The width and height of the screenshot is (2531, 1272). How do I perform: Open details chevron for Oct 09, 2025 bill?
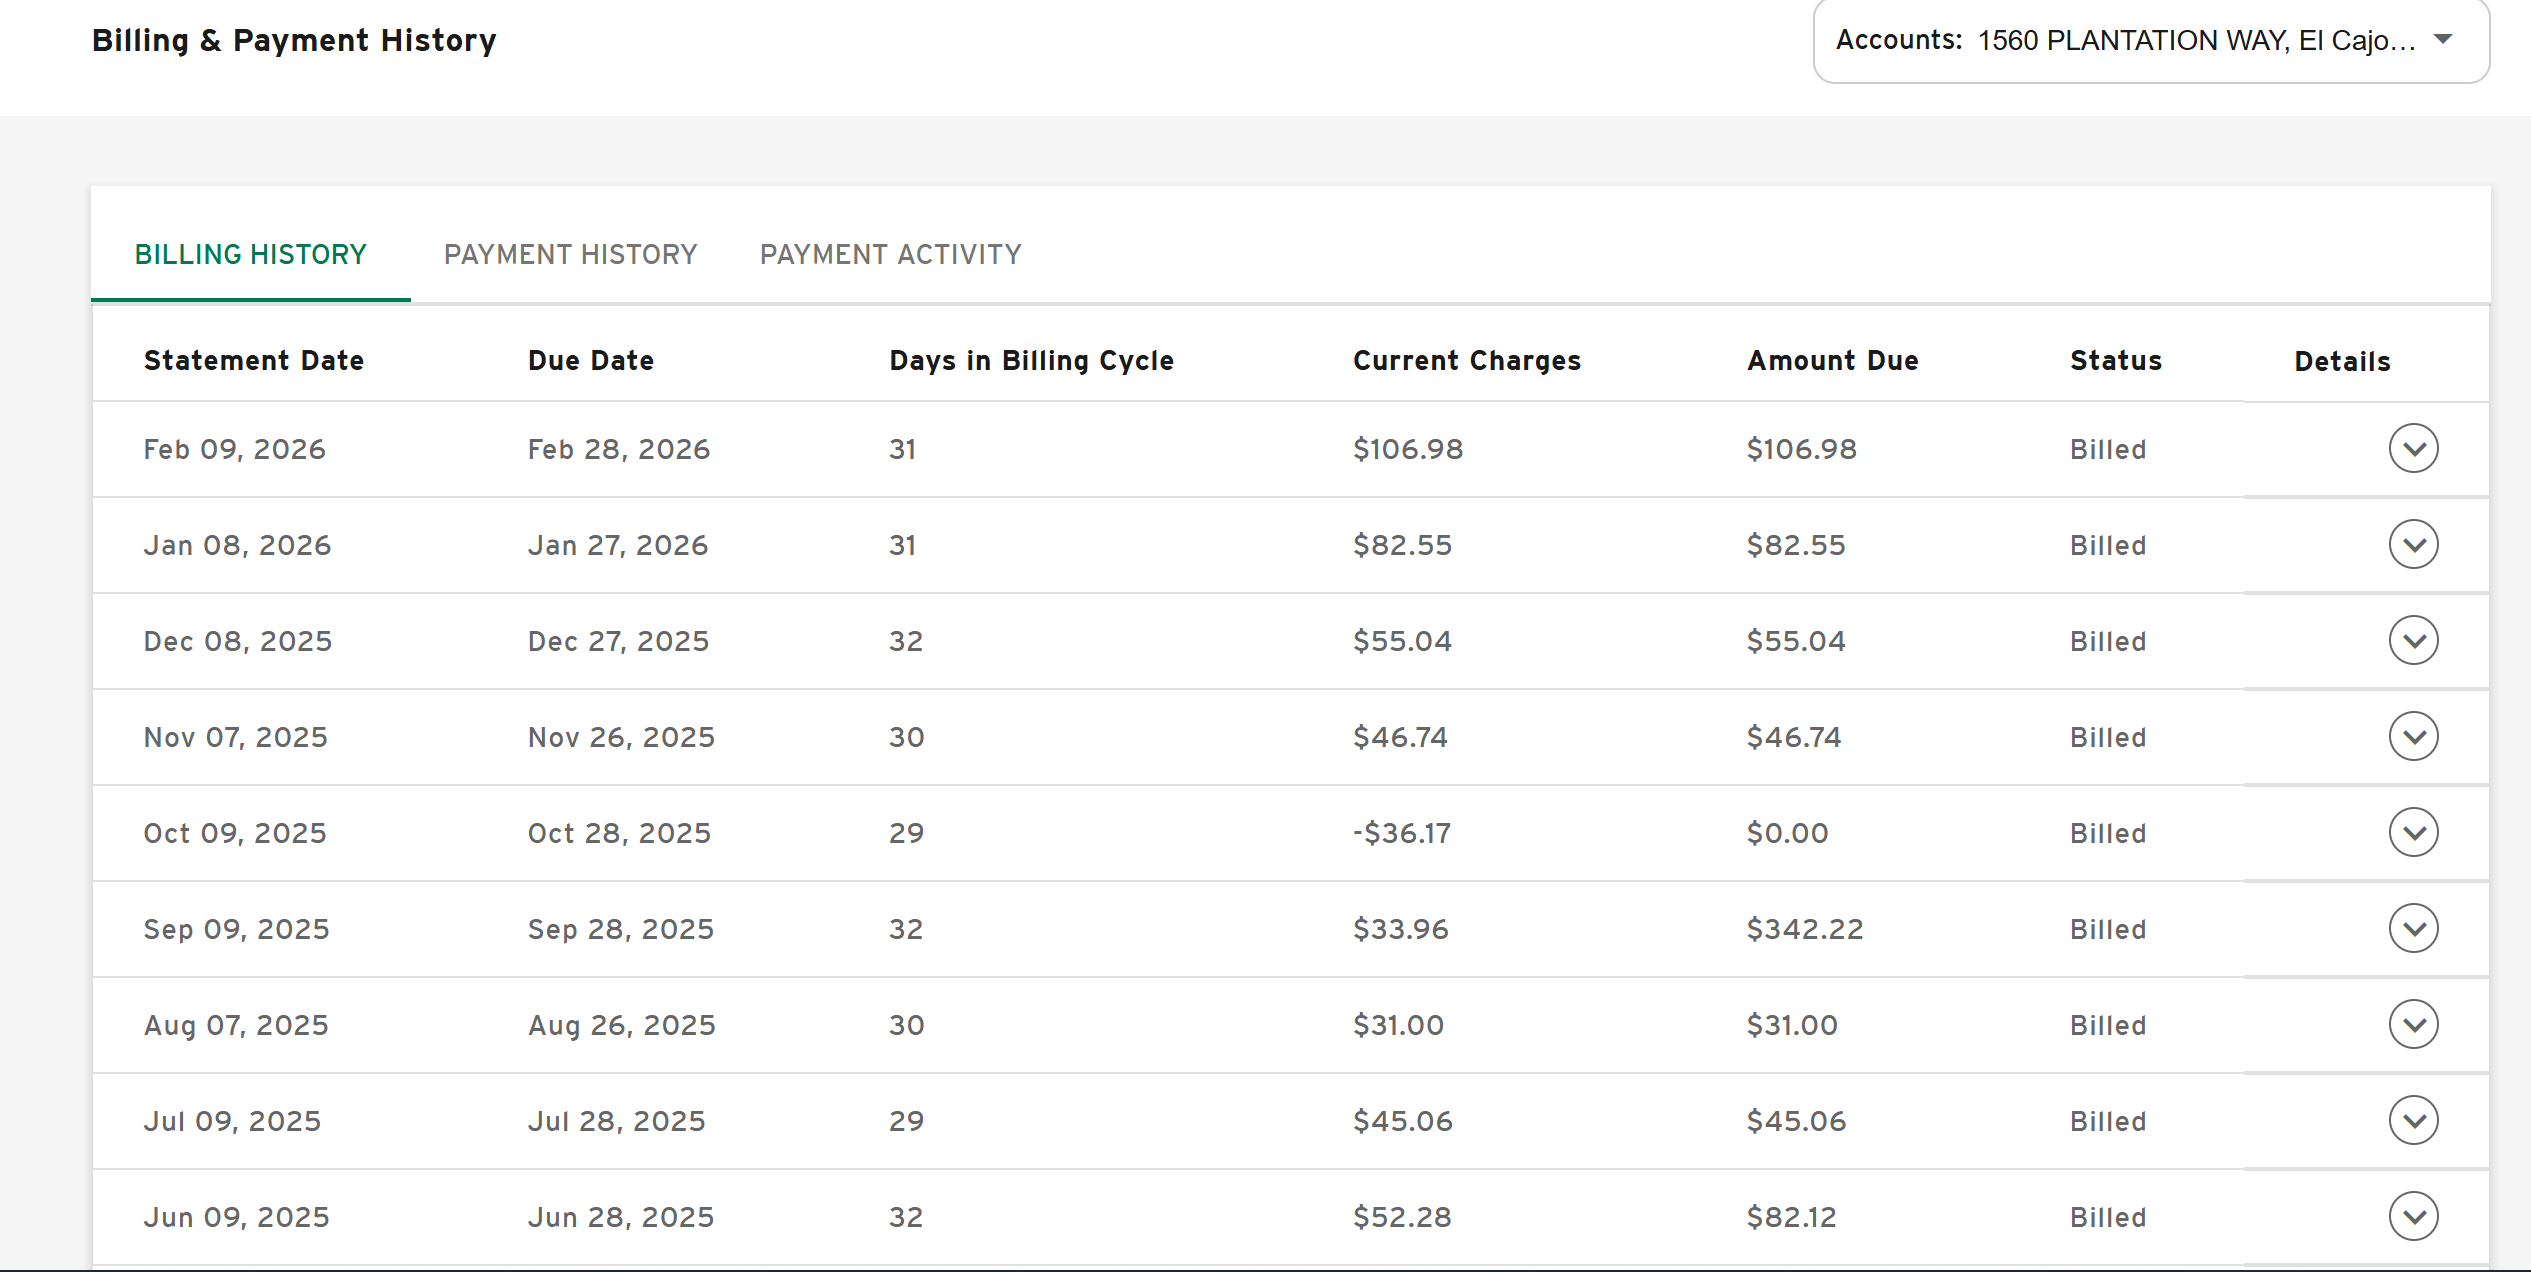pos(2413,832)
